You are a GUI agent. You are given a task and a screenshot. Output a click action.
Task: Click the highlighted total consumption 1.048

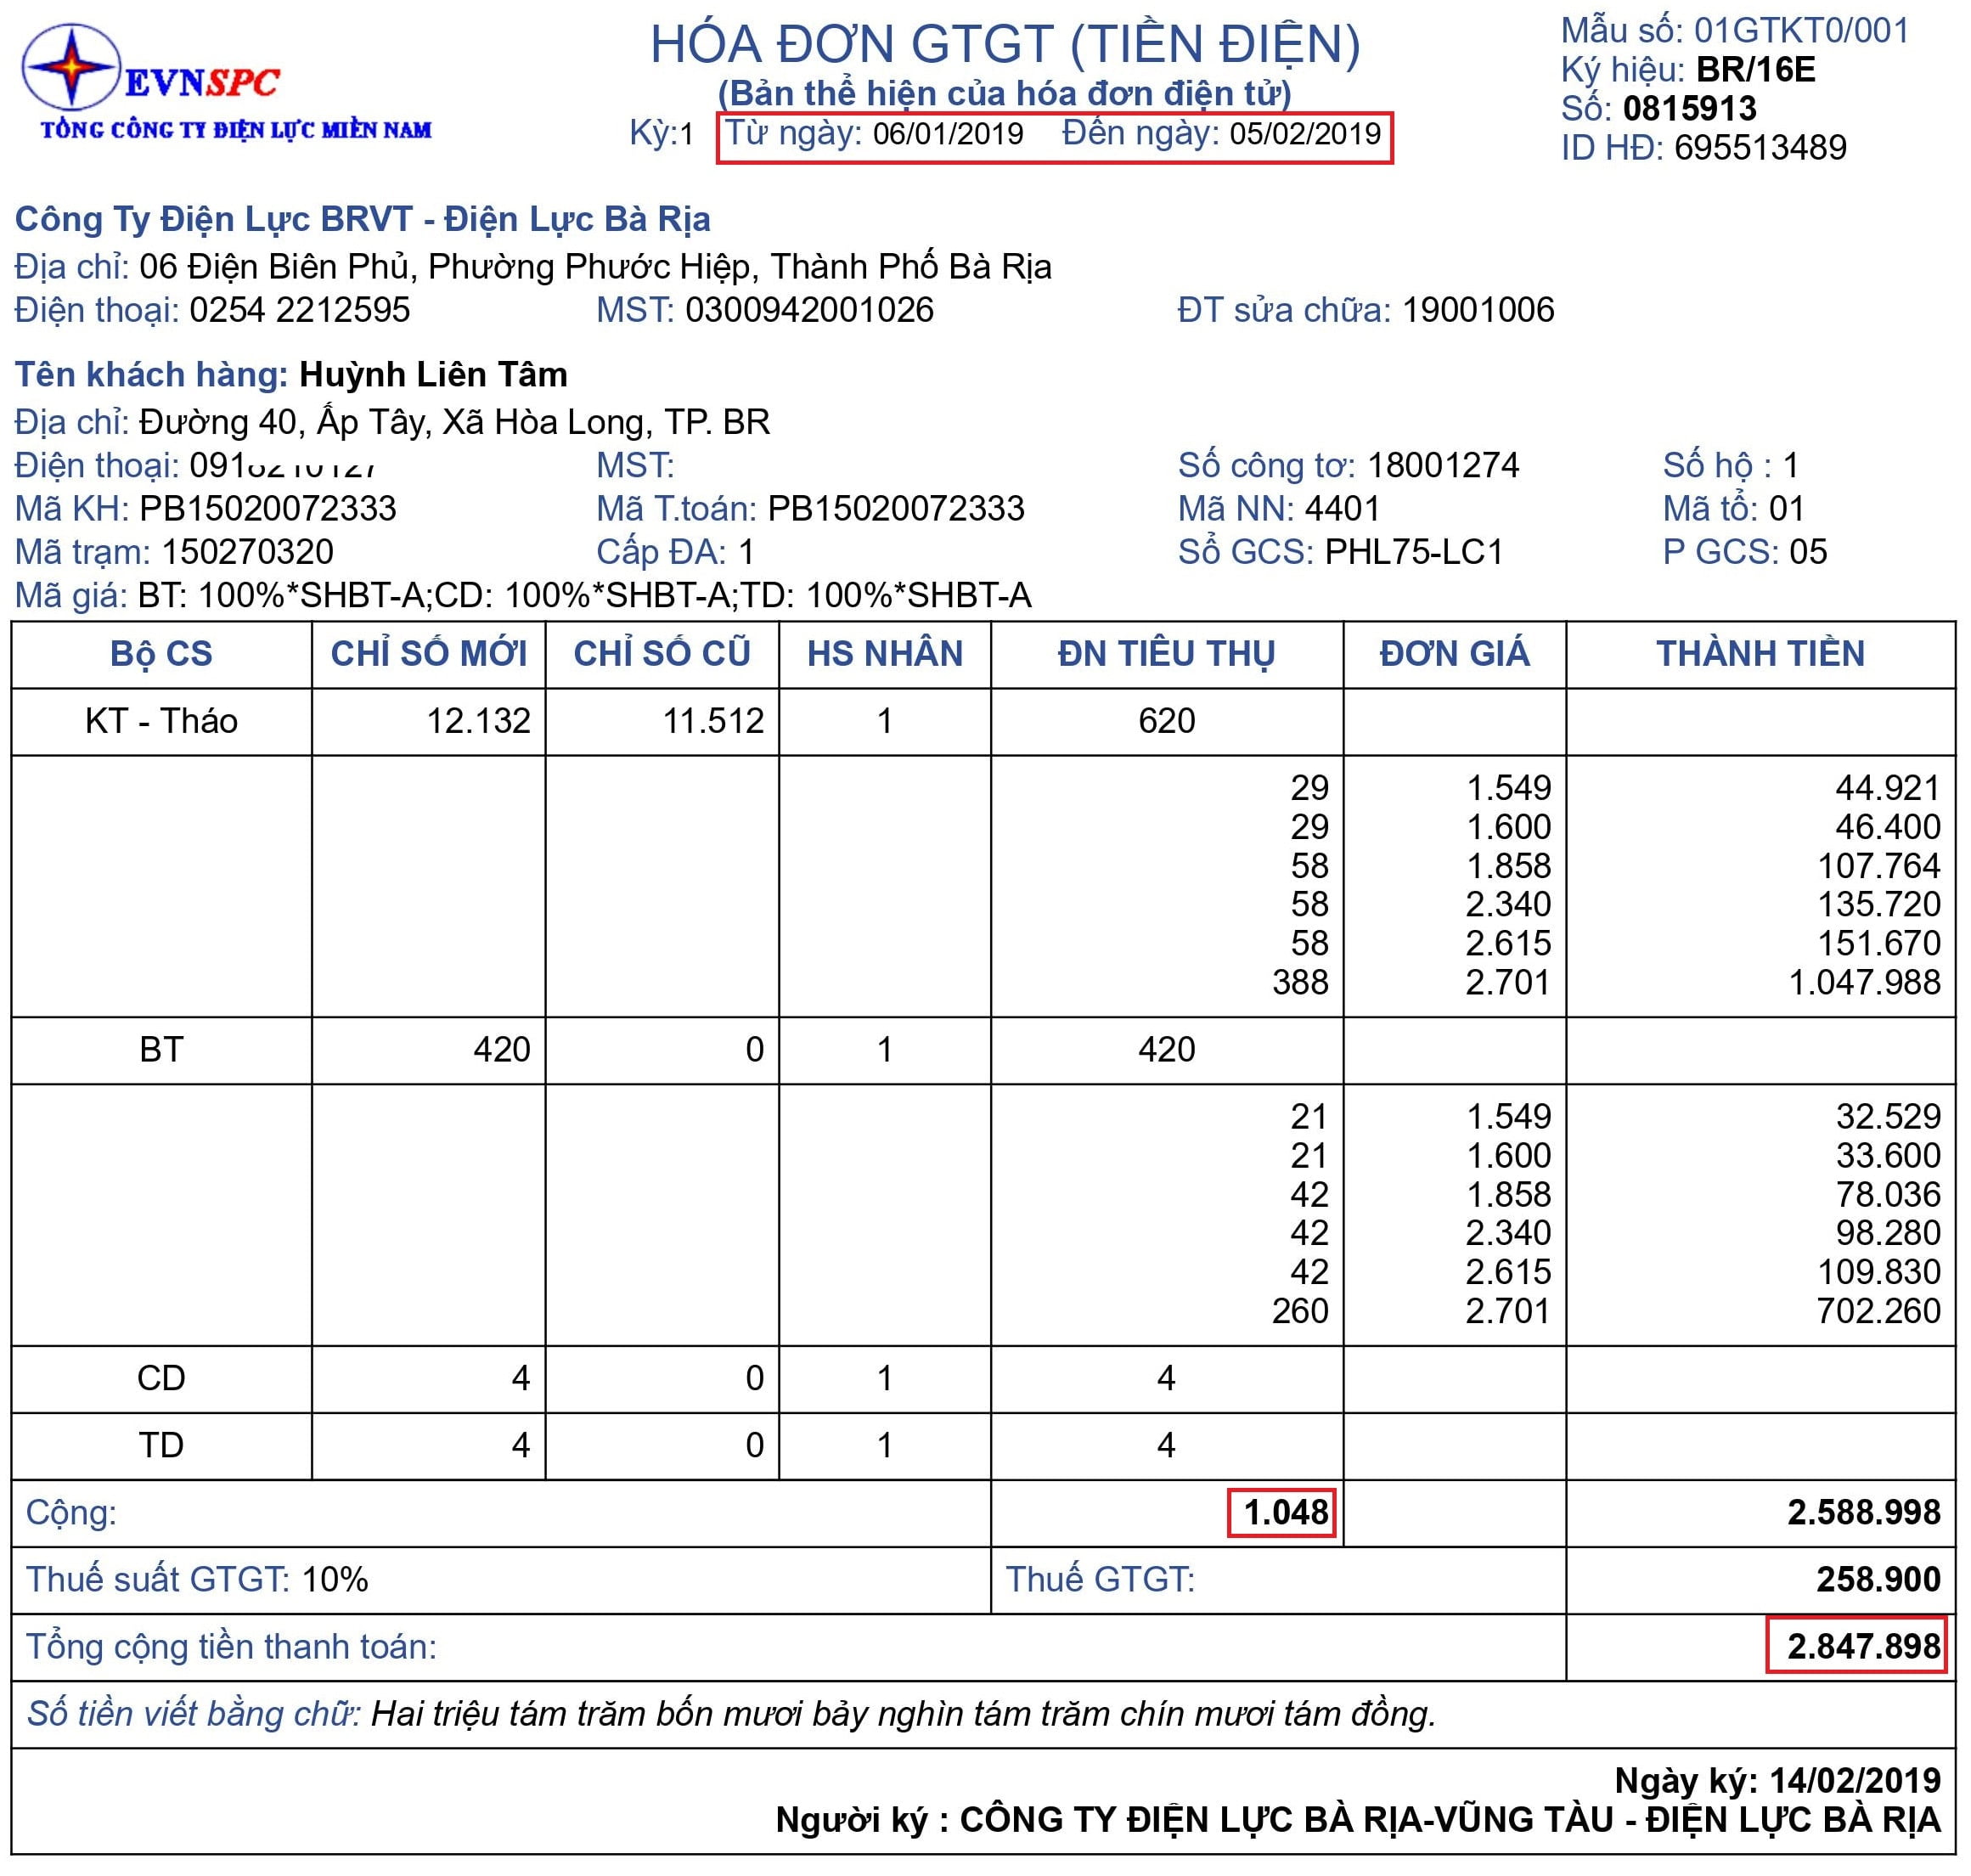tap(1284, 1511)
